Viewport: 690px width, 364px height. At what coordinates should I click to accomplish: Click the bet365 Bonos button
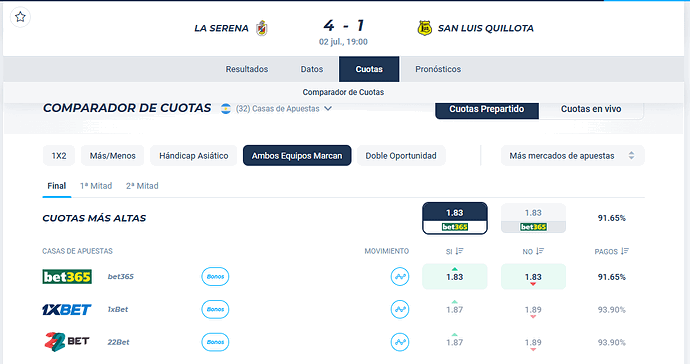pos(215,276)
